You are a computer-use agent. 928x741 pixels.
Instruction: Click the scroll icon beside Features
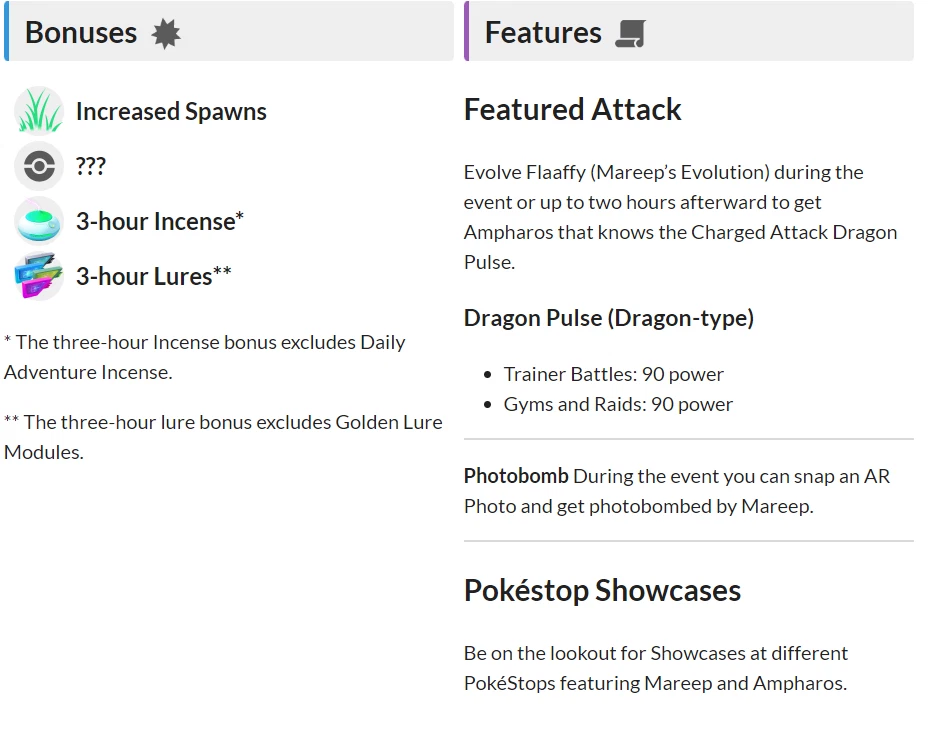(630, 34)
